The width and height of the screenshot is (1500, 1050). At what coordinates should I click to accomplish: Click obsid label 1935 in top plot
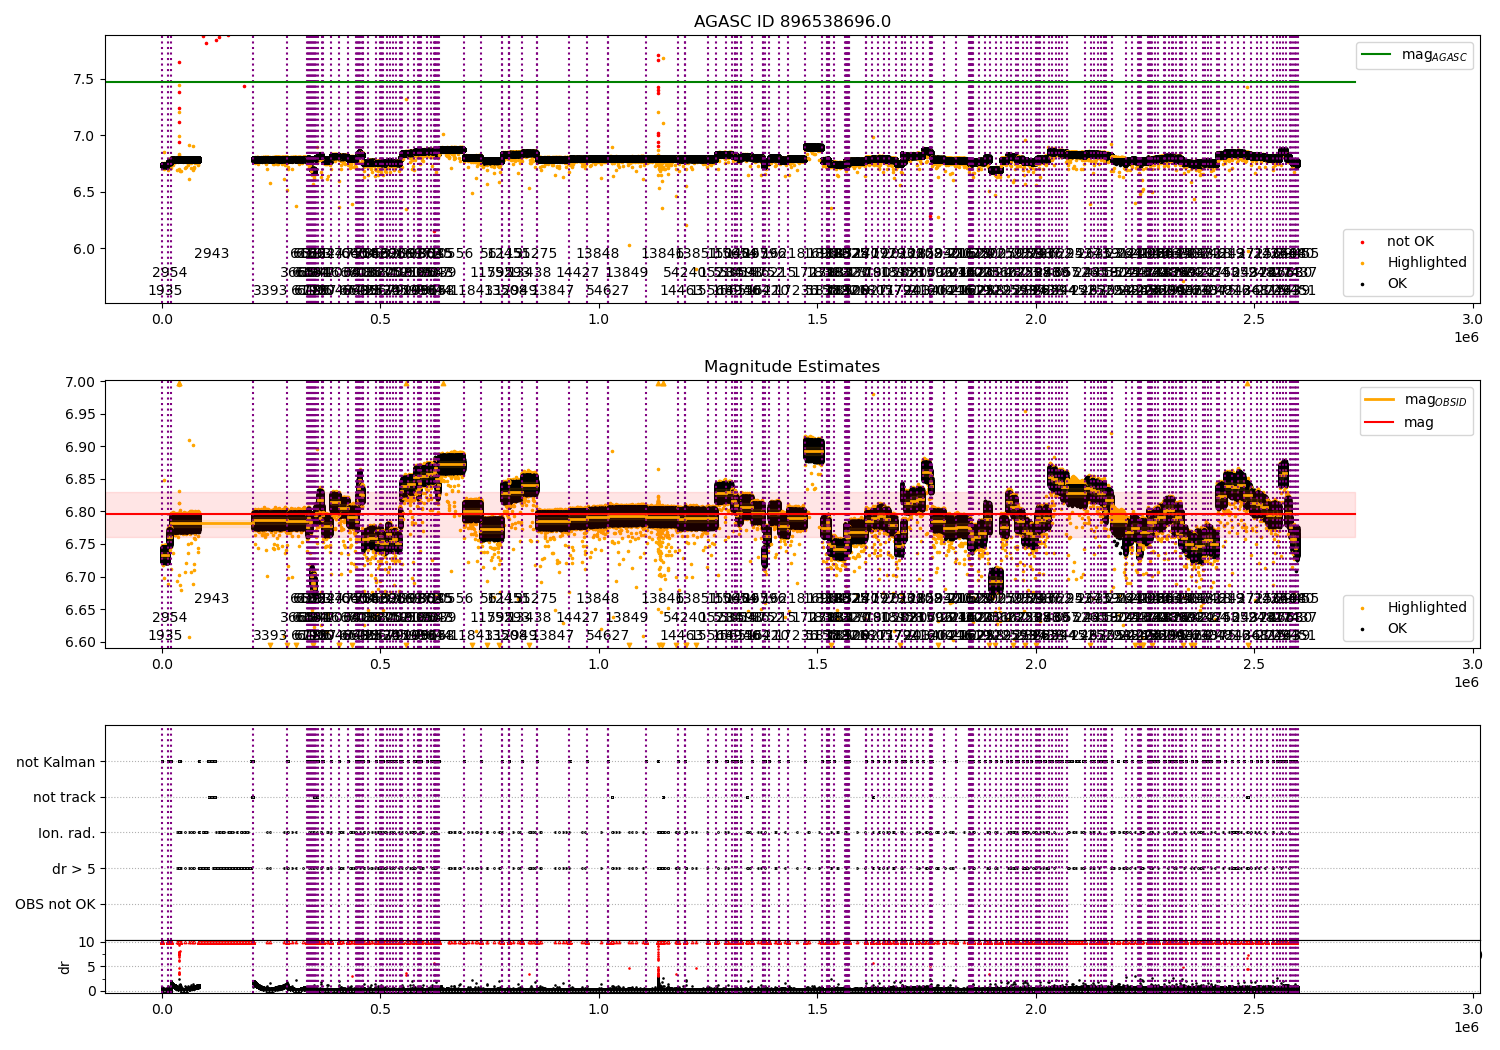(x=166, y=291)
